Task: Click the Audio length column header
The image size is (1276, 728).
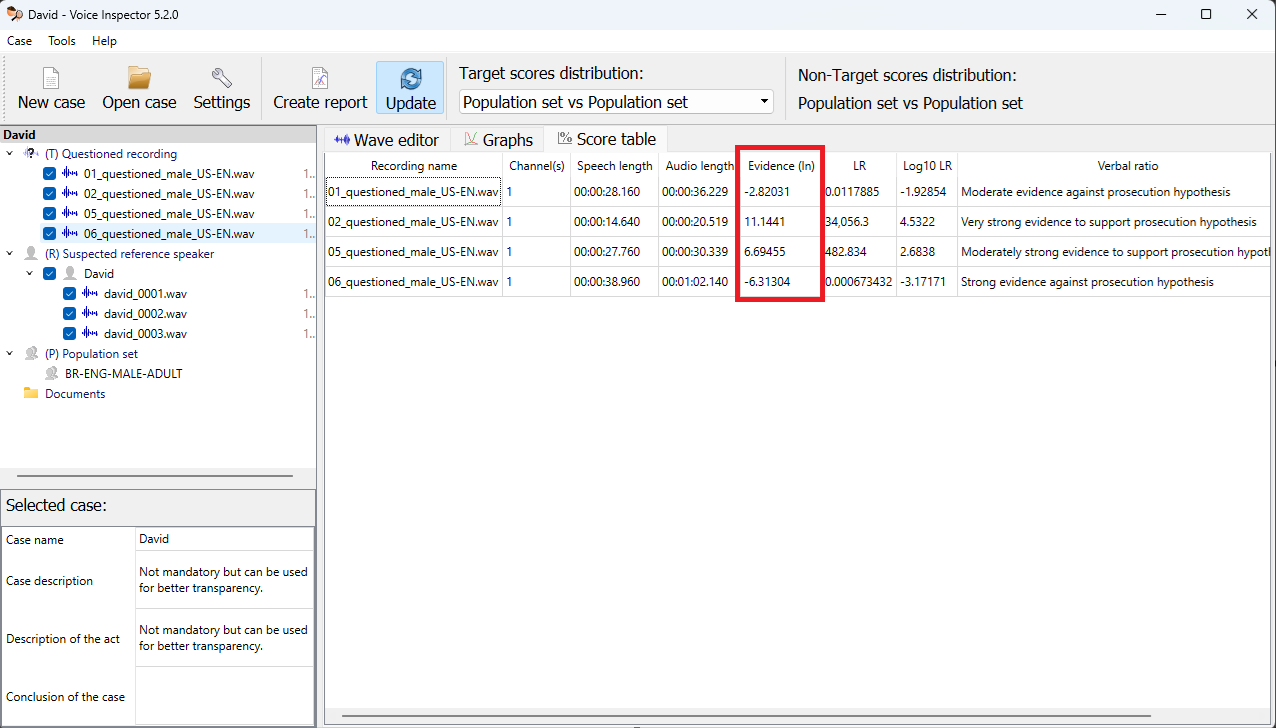Action: 700,166
